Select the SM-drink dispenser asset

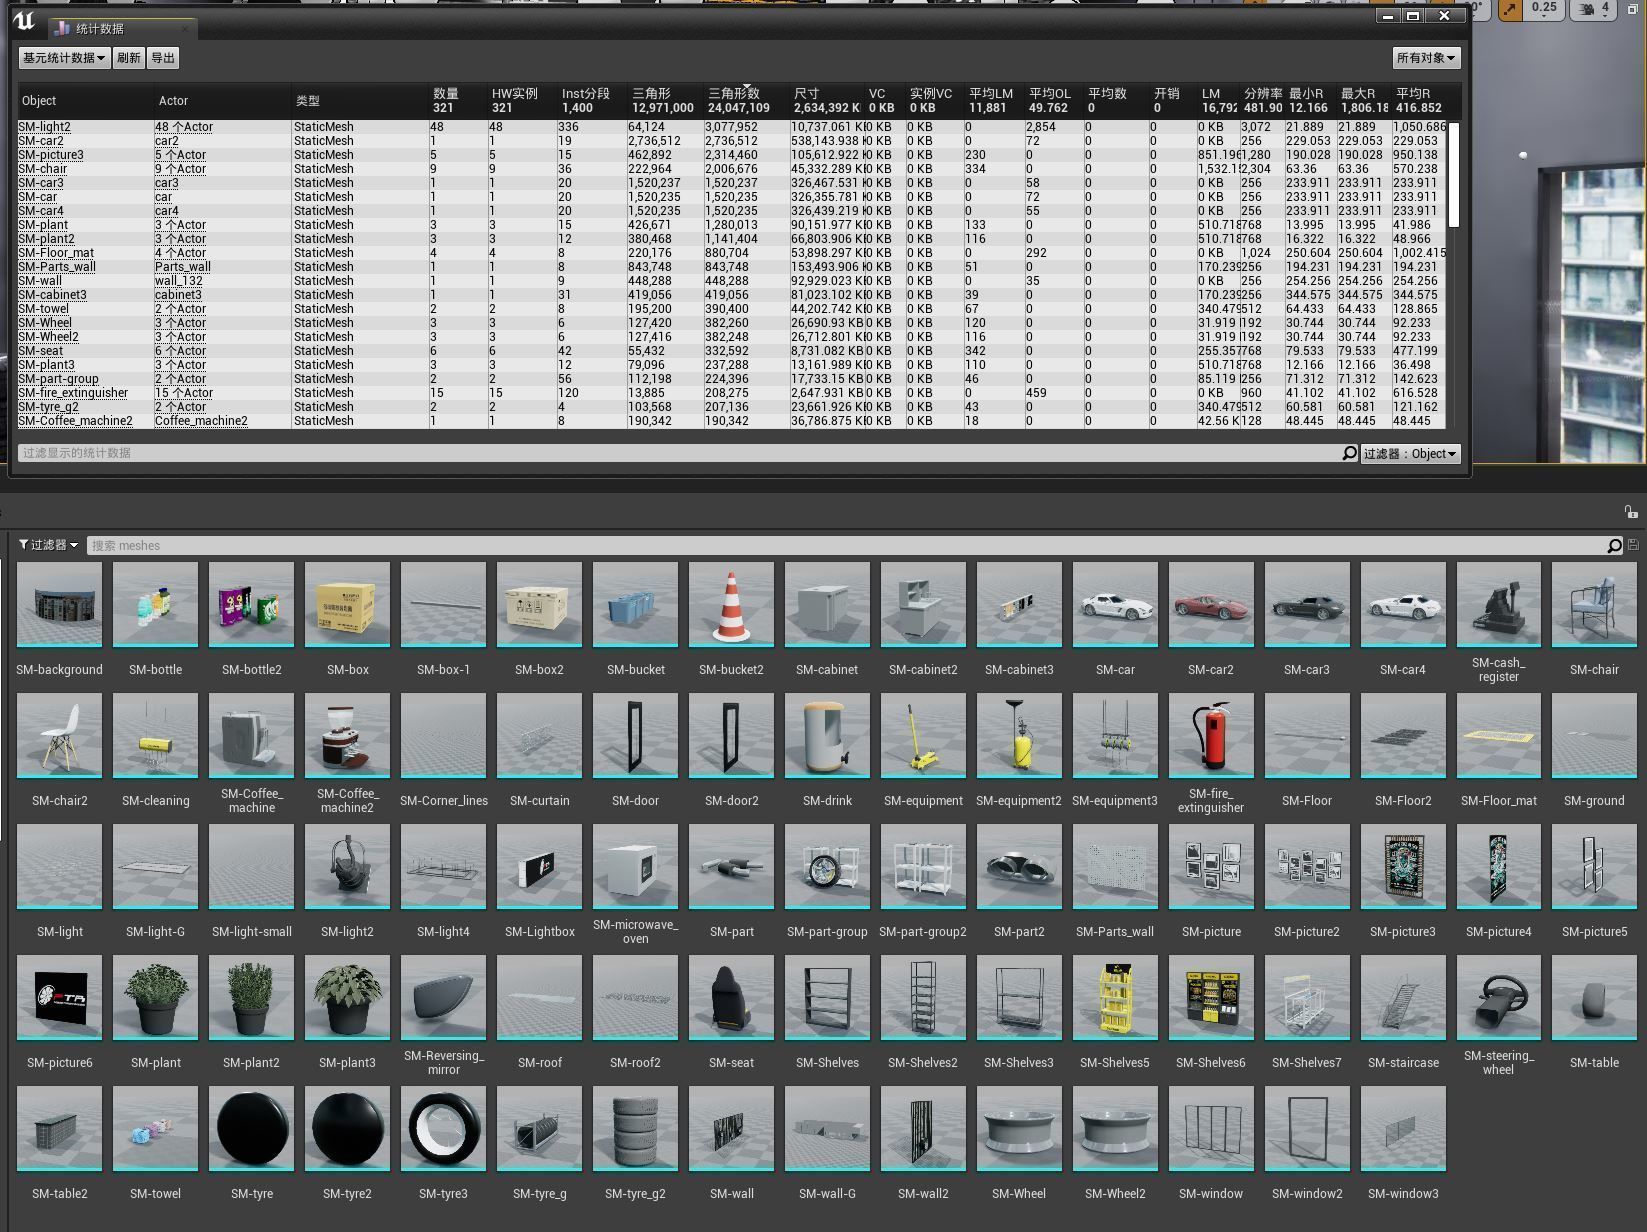(828, 735)
